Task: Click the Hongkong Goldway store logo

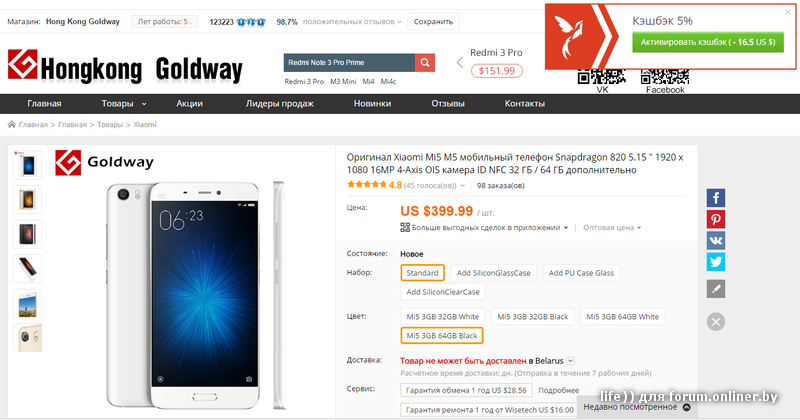Action: coord(125,67)
